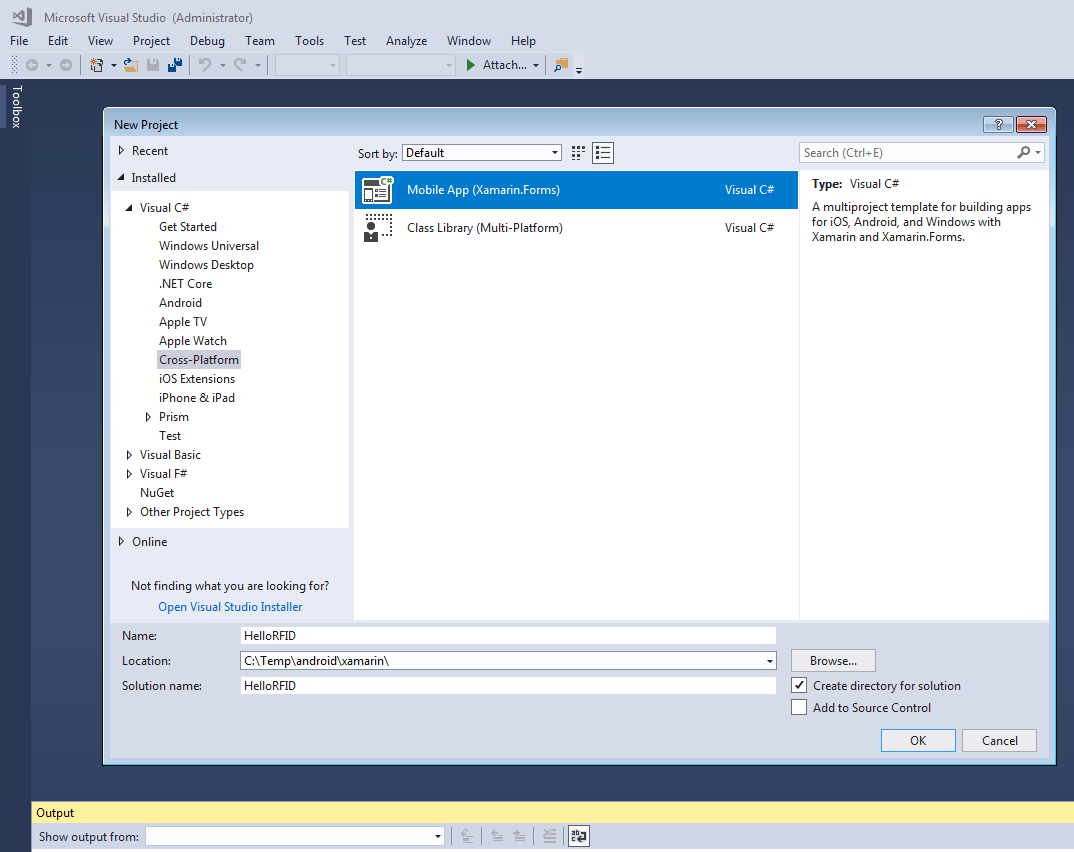The height and width of the screenshot is (852, 1074).
Task: Click the Browse... button
Action: point(833,661)
